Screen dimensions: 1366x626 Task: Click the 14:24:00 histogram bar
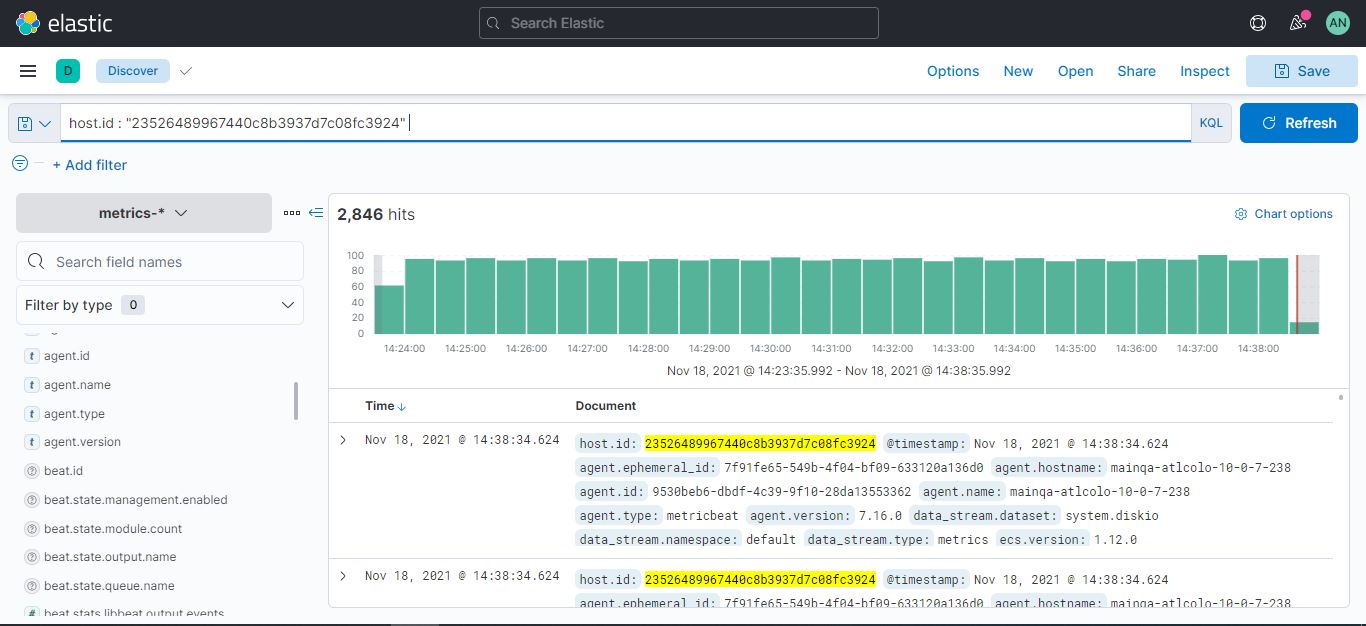[x=419, y=296]
